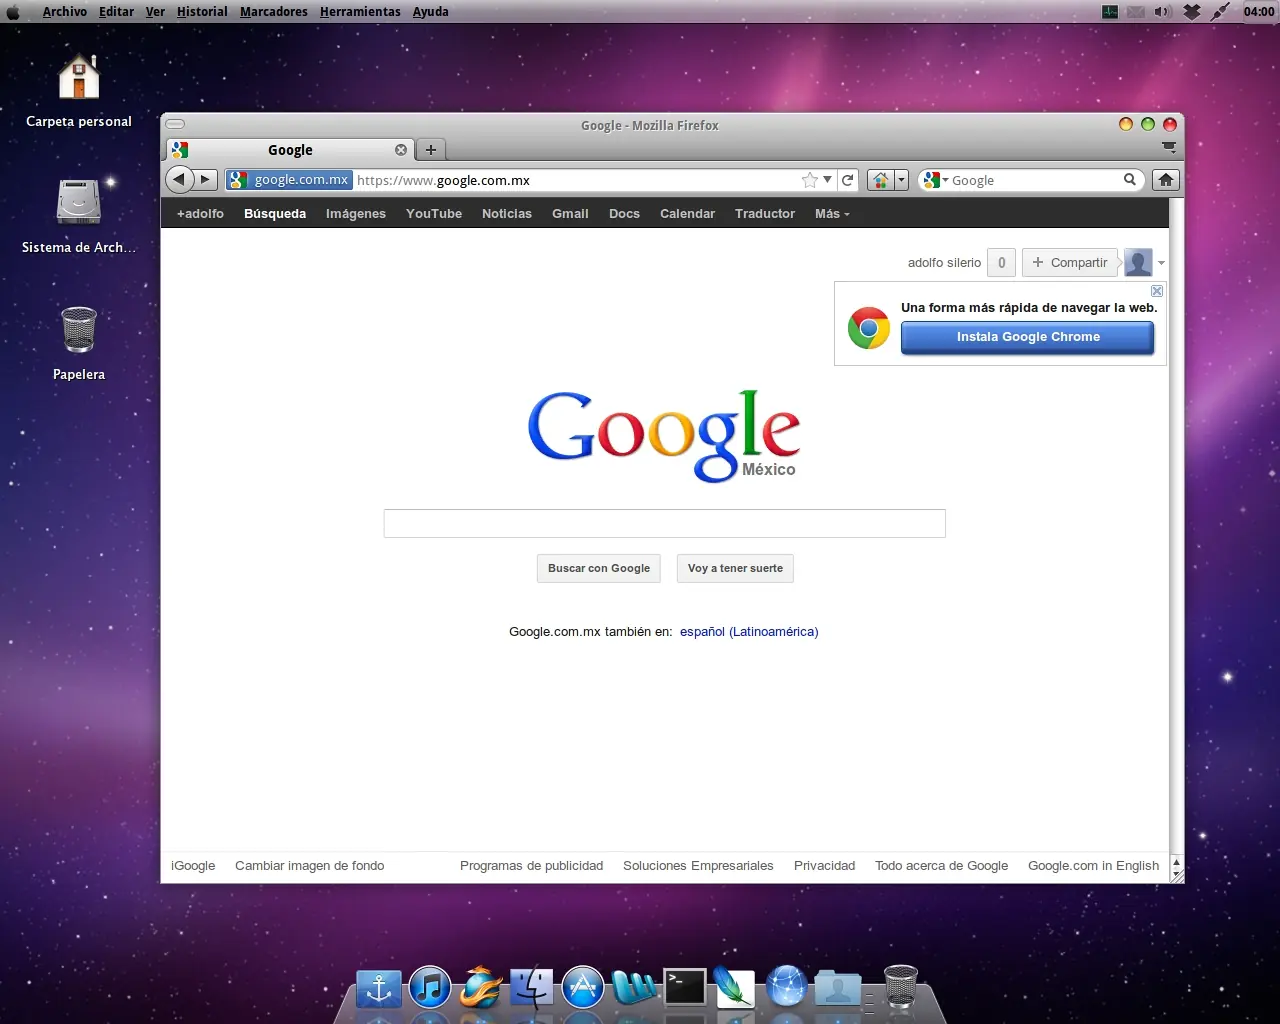1280x1024 pixels.
Task: Click the Compartir button
Action: point(1070,263)
